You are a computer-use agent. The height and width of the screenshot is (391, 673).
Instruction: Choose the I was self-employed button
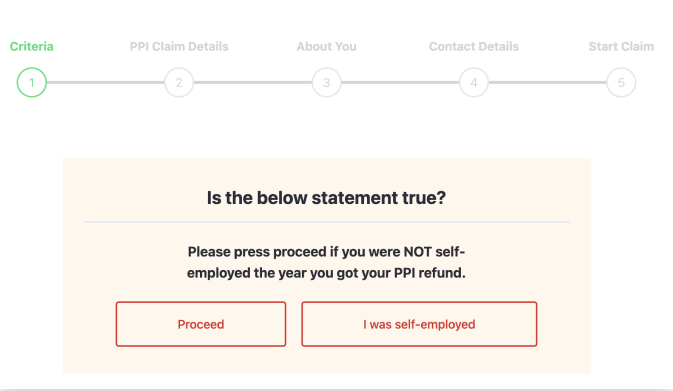(x=419, y=324)
